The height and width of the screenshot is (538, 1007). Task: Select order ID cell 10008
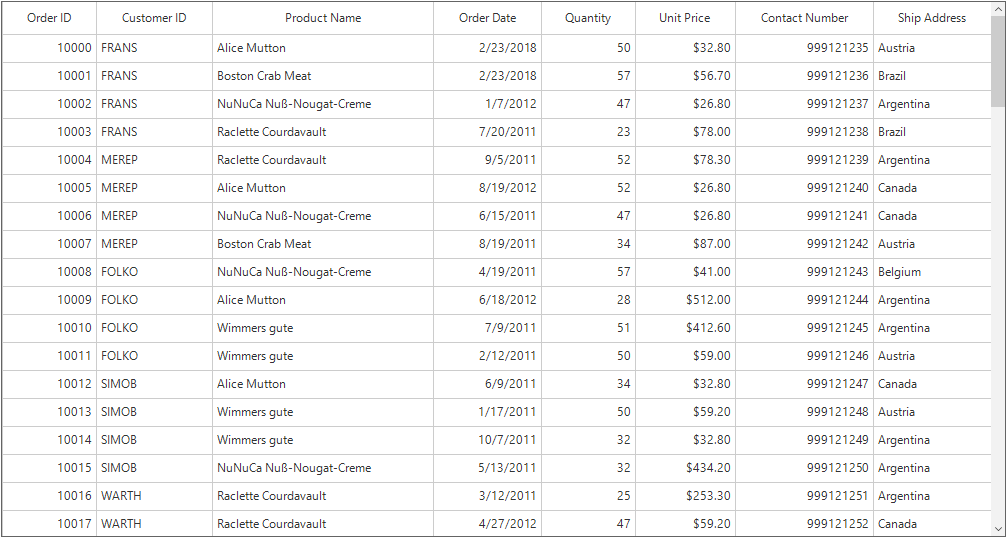click(49, 272)
